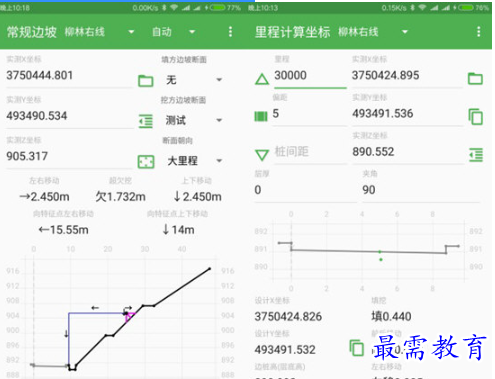This screenshot has width=495, height=379.
Task: Select design X value 3750424.826
Action: (x=288, y=317)
